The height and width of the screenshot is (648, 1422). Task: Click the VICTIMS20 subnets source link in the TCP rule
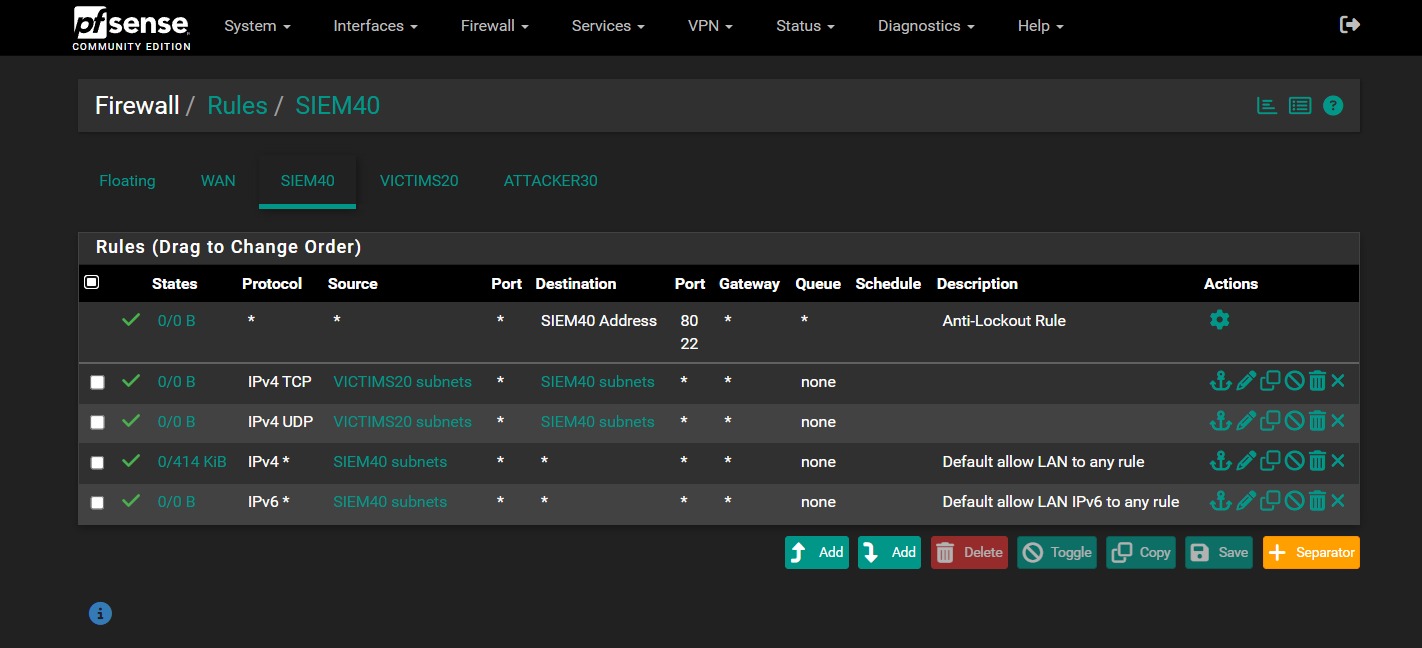coord(402,382)
